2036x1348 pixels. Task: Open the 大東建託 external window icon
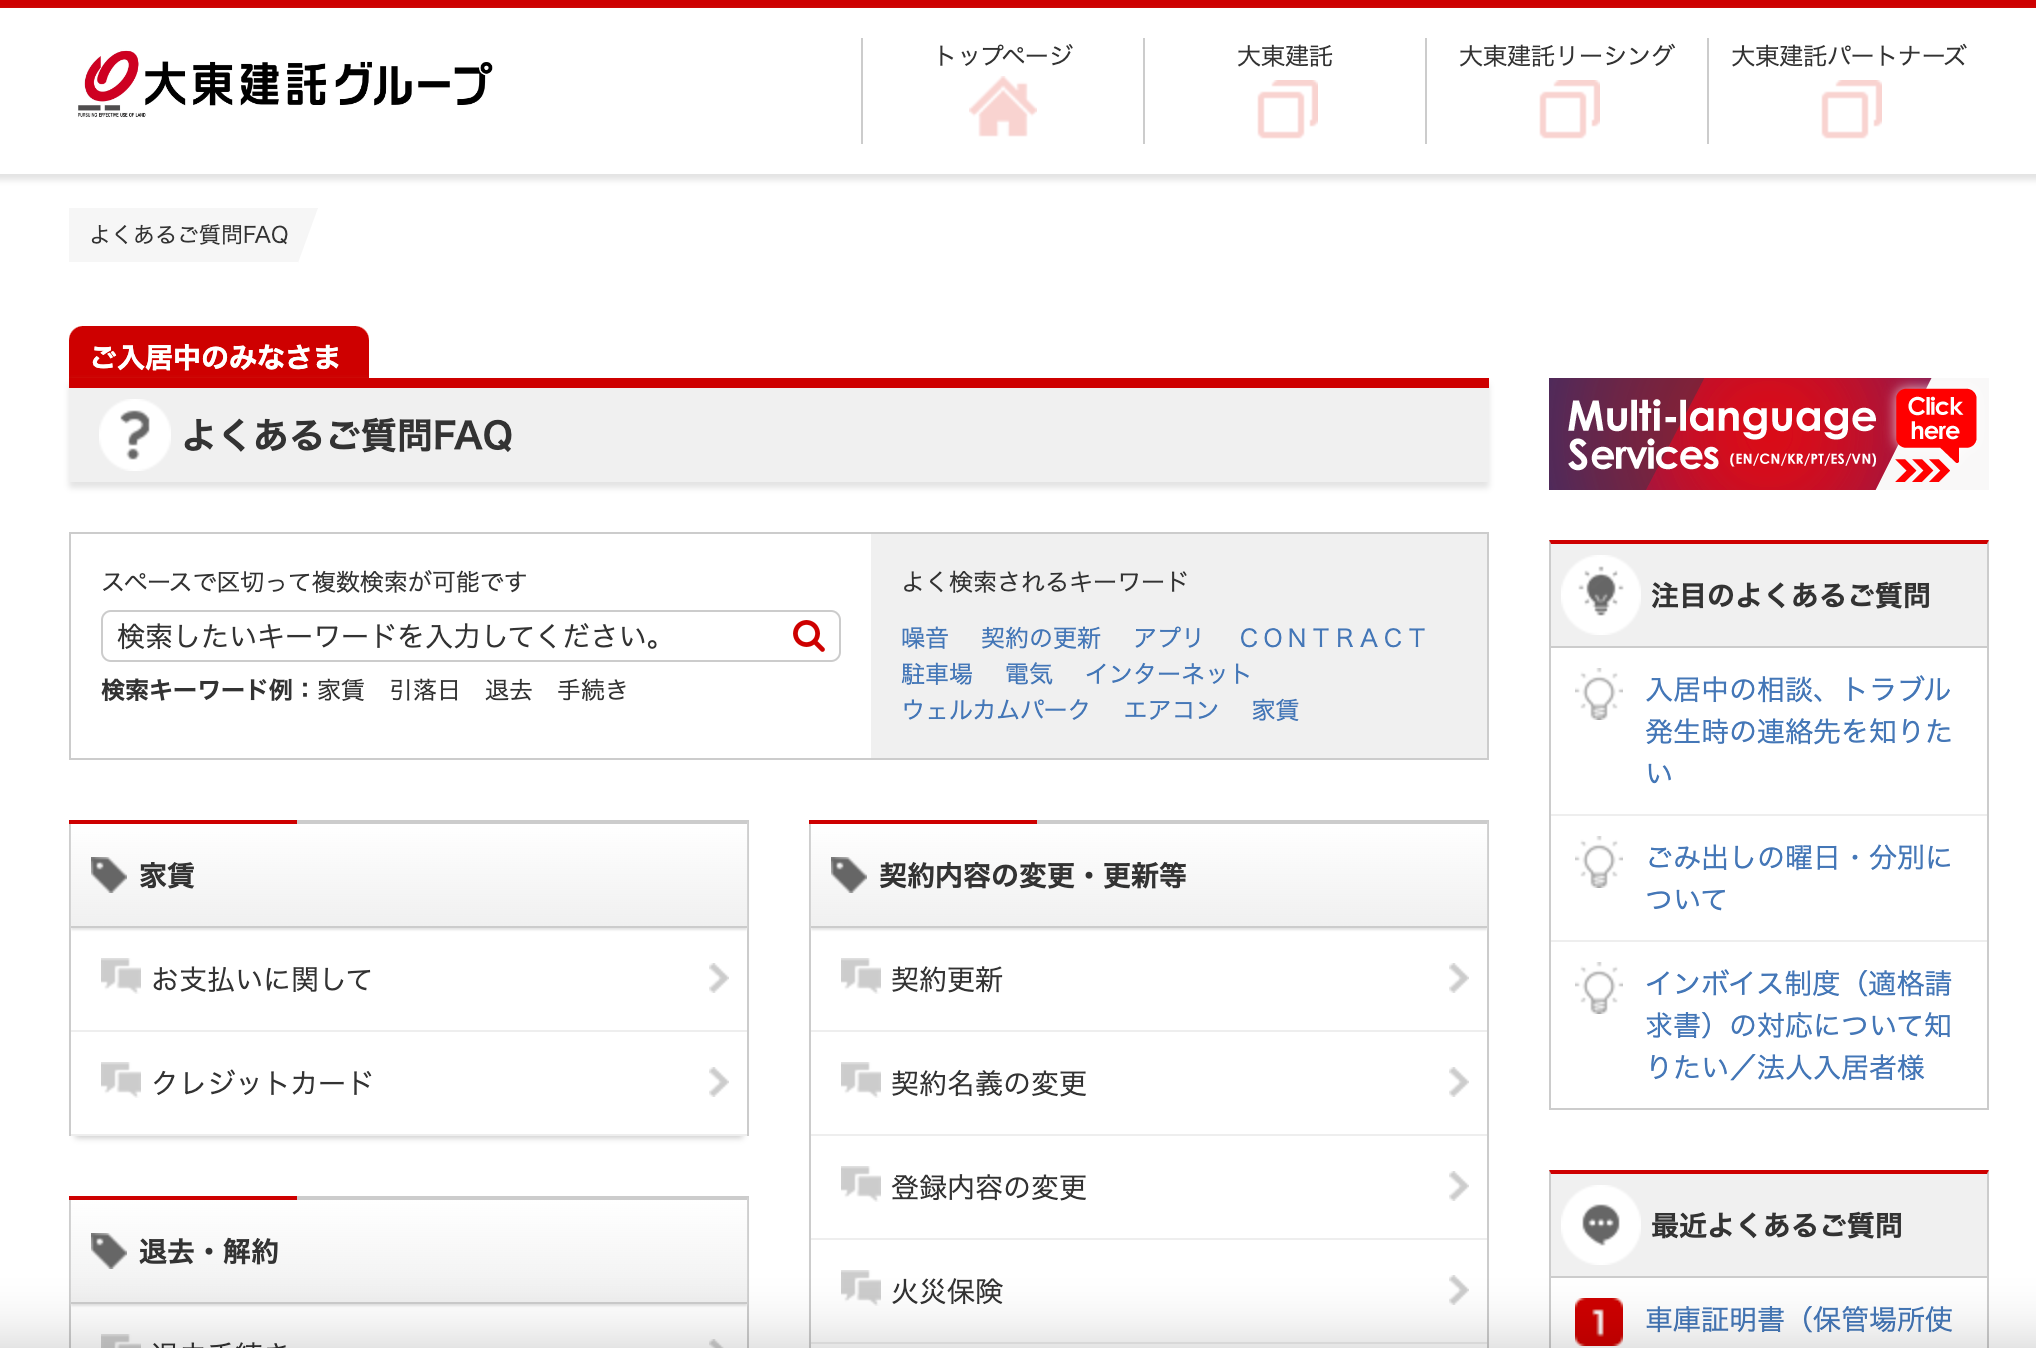pyautogui.click(x=1286, y=109)
